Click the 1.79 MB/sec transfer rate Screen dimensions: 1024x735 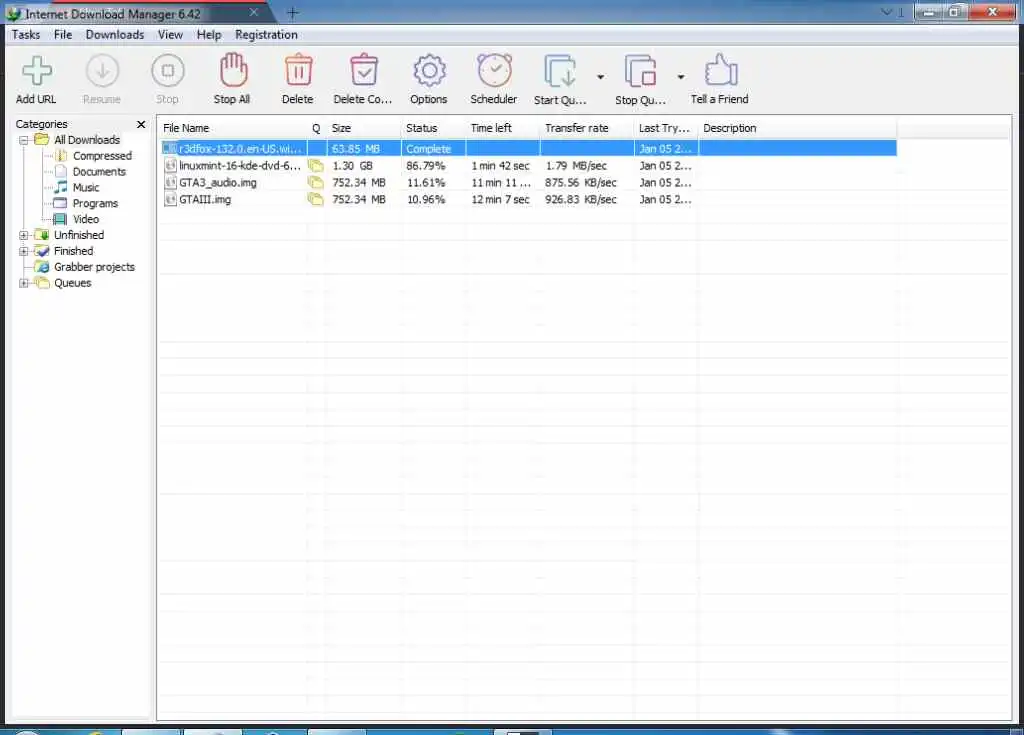click(x=576, y=166)
